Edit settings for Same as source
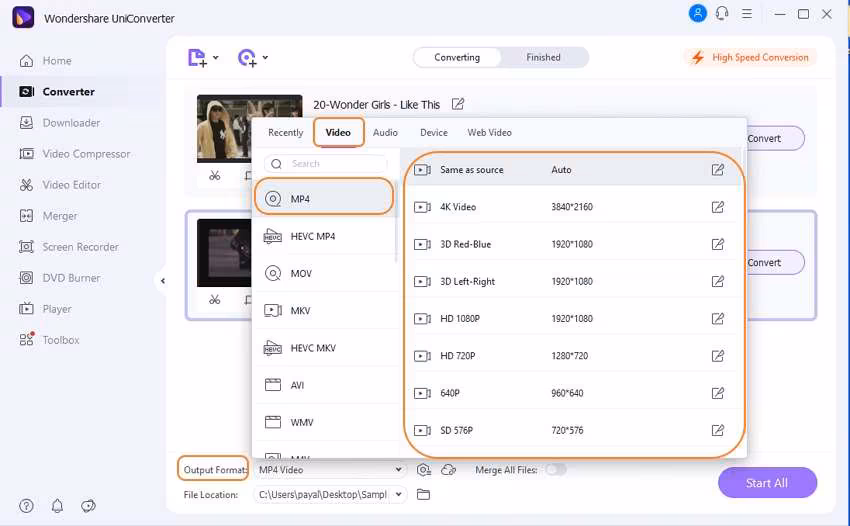 coord(718,170)
